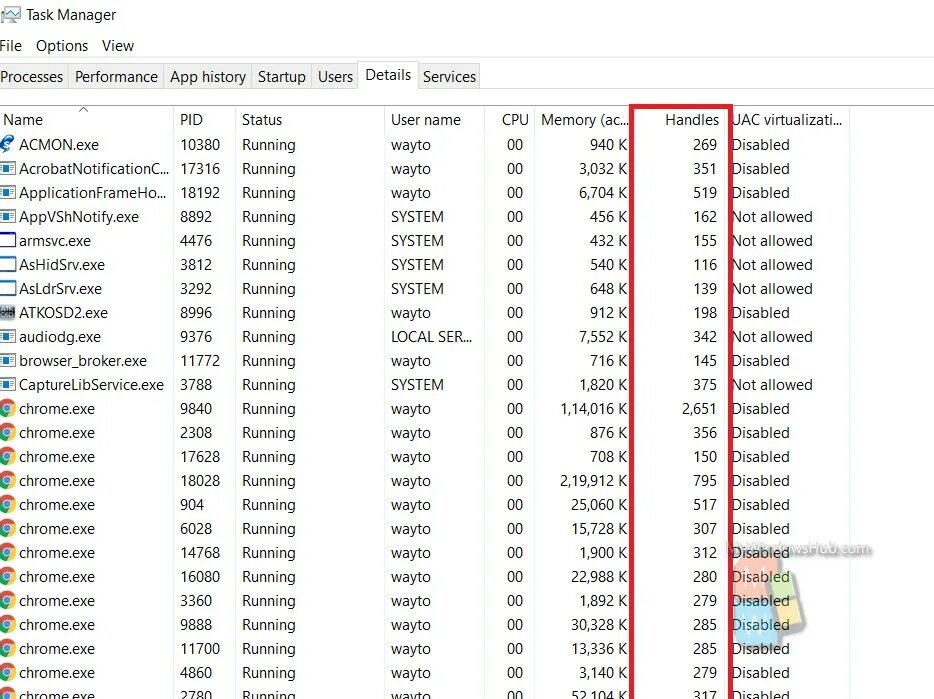The image size is (934, 699).
Task: Click Chrome icon for PID 6028
Action: tap(8, 529)
